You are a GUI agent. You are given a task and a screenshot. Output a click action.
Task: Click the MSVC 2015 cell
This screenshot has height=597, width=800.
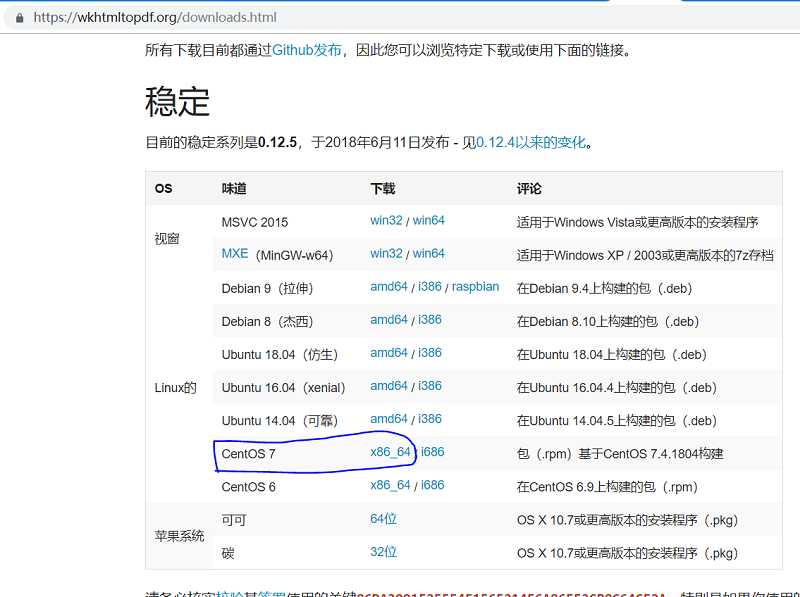click(255, 222)
